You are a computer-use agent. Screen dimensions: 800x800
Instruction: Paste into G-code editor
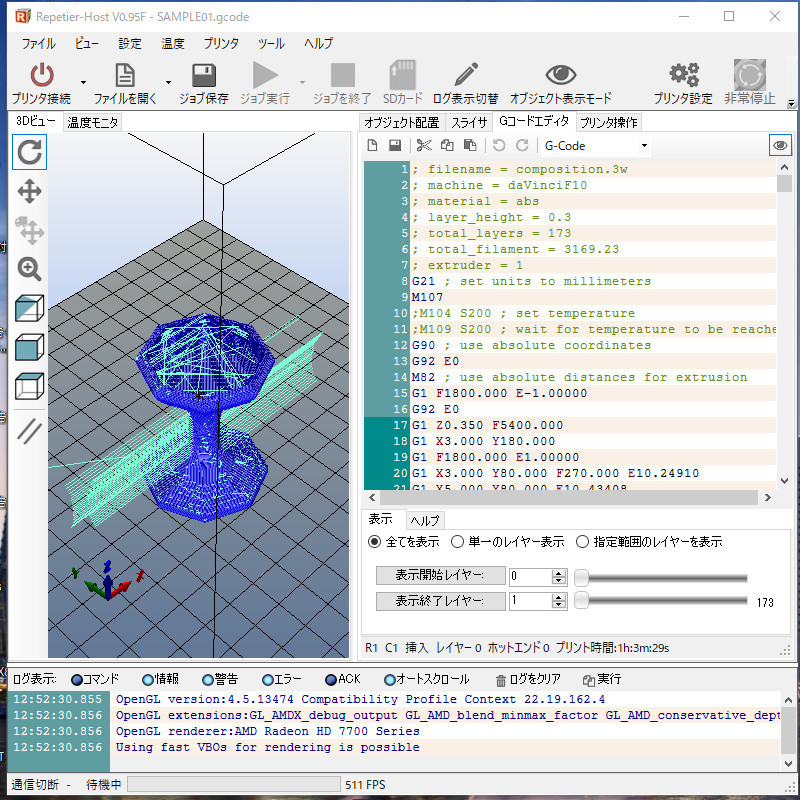(470, 146)
